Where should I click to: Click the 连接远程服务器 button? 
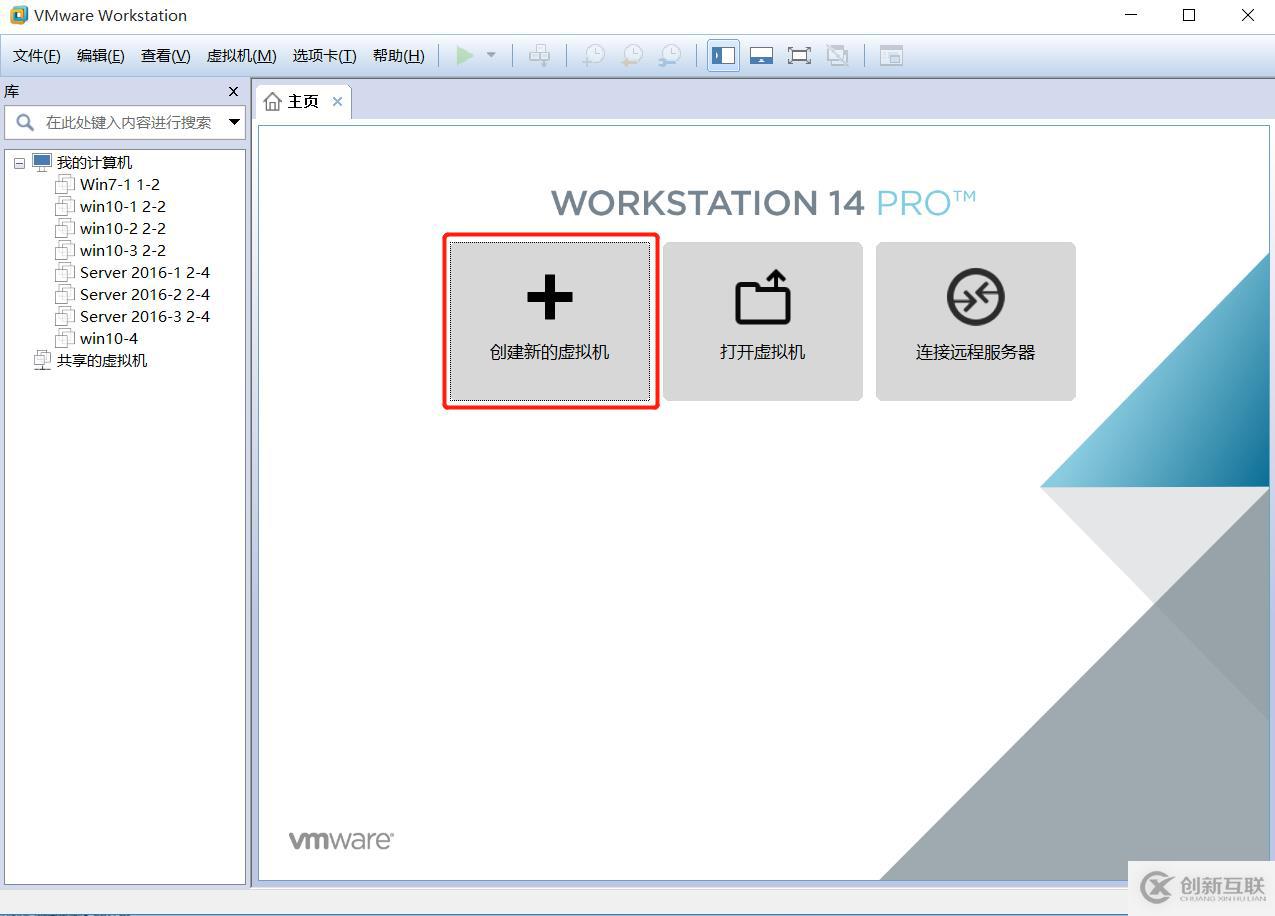click(976, 321)
